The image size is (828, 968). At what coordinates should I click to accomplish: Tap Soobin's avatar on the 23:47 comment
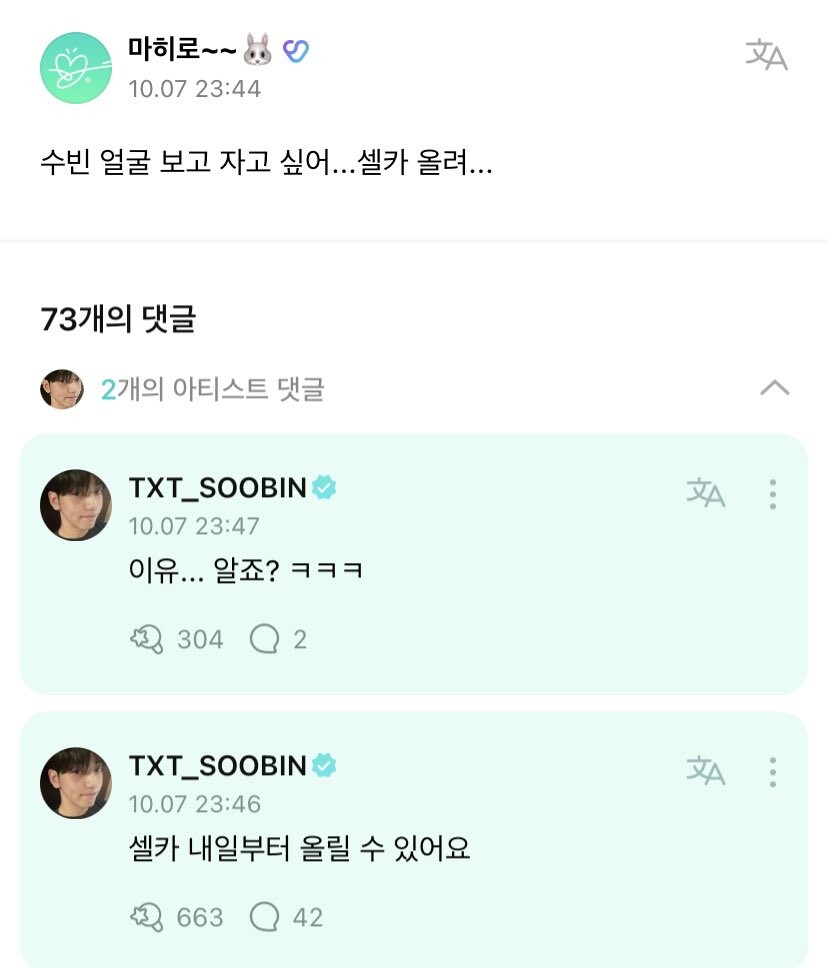pos(76,505)
